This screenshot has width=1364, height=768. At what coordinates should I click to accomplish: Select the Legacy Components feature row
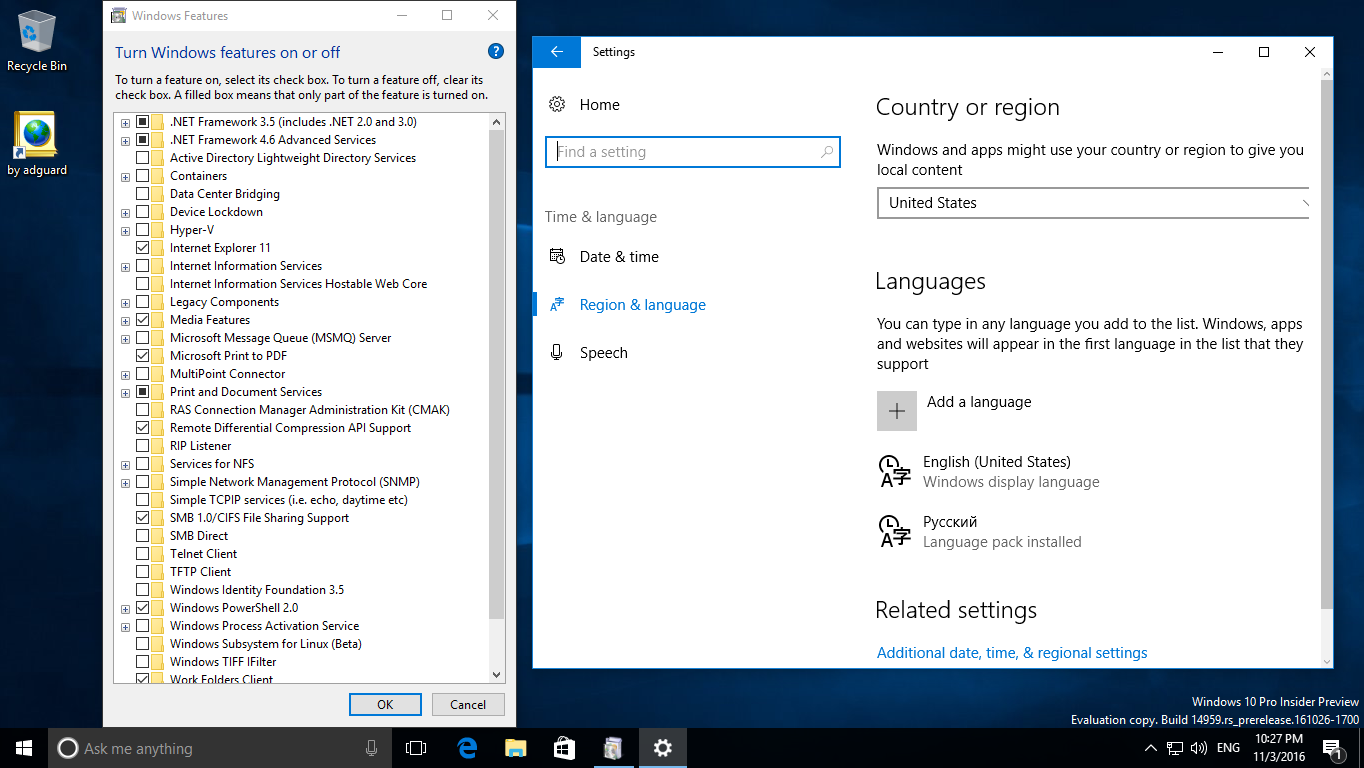224,302
